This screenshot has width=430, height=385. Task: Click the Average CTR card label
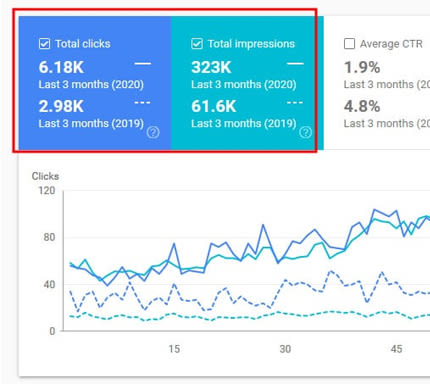(391, 44)
